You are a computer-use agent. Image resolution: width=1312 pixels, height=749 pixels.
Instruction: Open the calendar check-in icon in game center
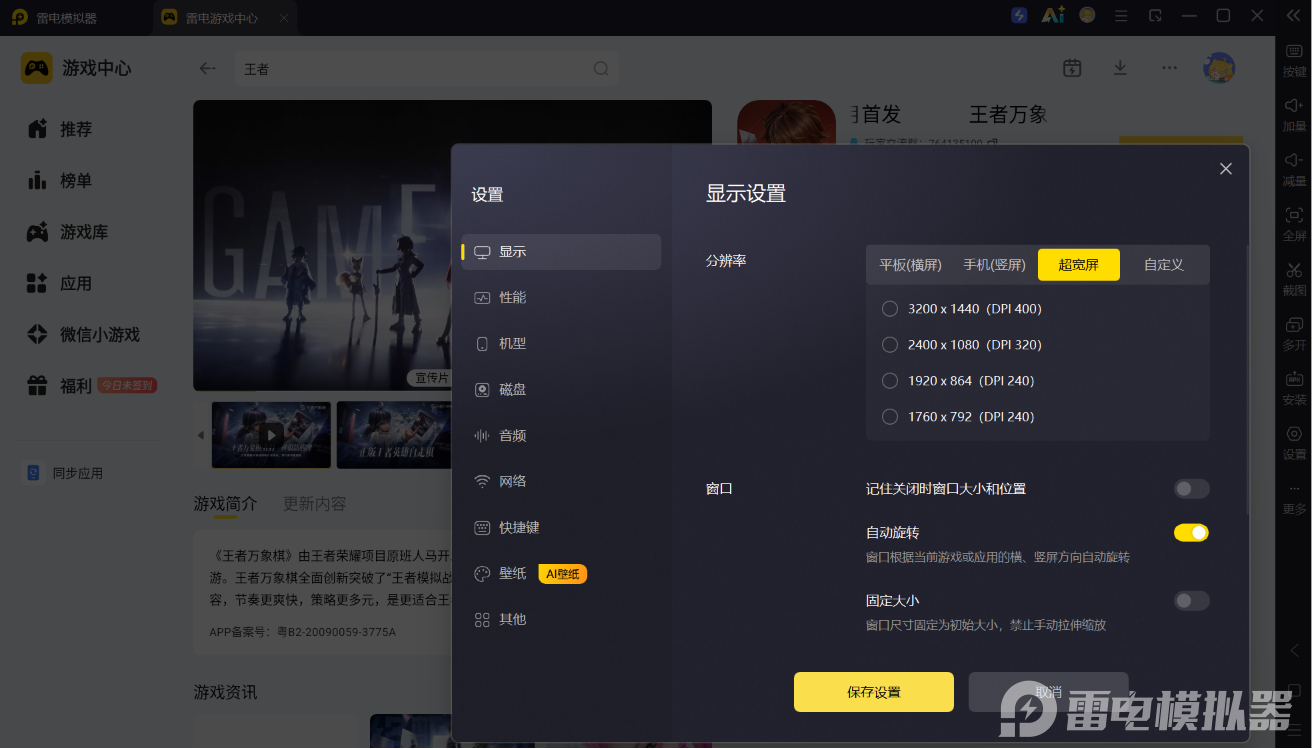click(1072, 68)
